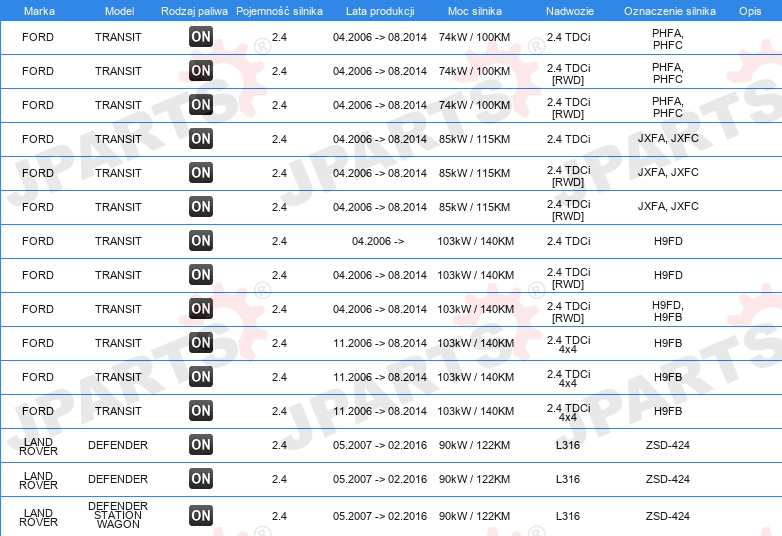
Task: Click 'PHFA, PHFC' in the 74kW non-RWD row
Action: (668, 39)
